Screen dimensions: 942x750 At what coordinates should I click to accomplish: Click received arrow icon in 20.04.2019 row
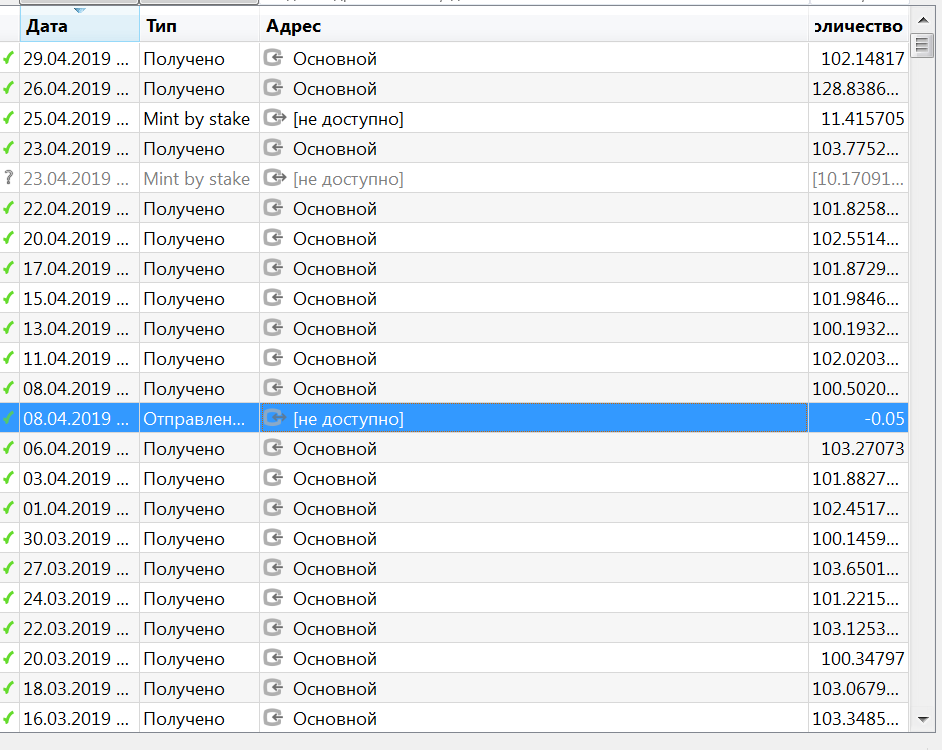pos(273,238)
